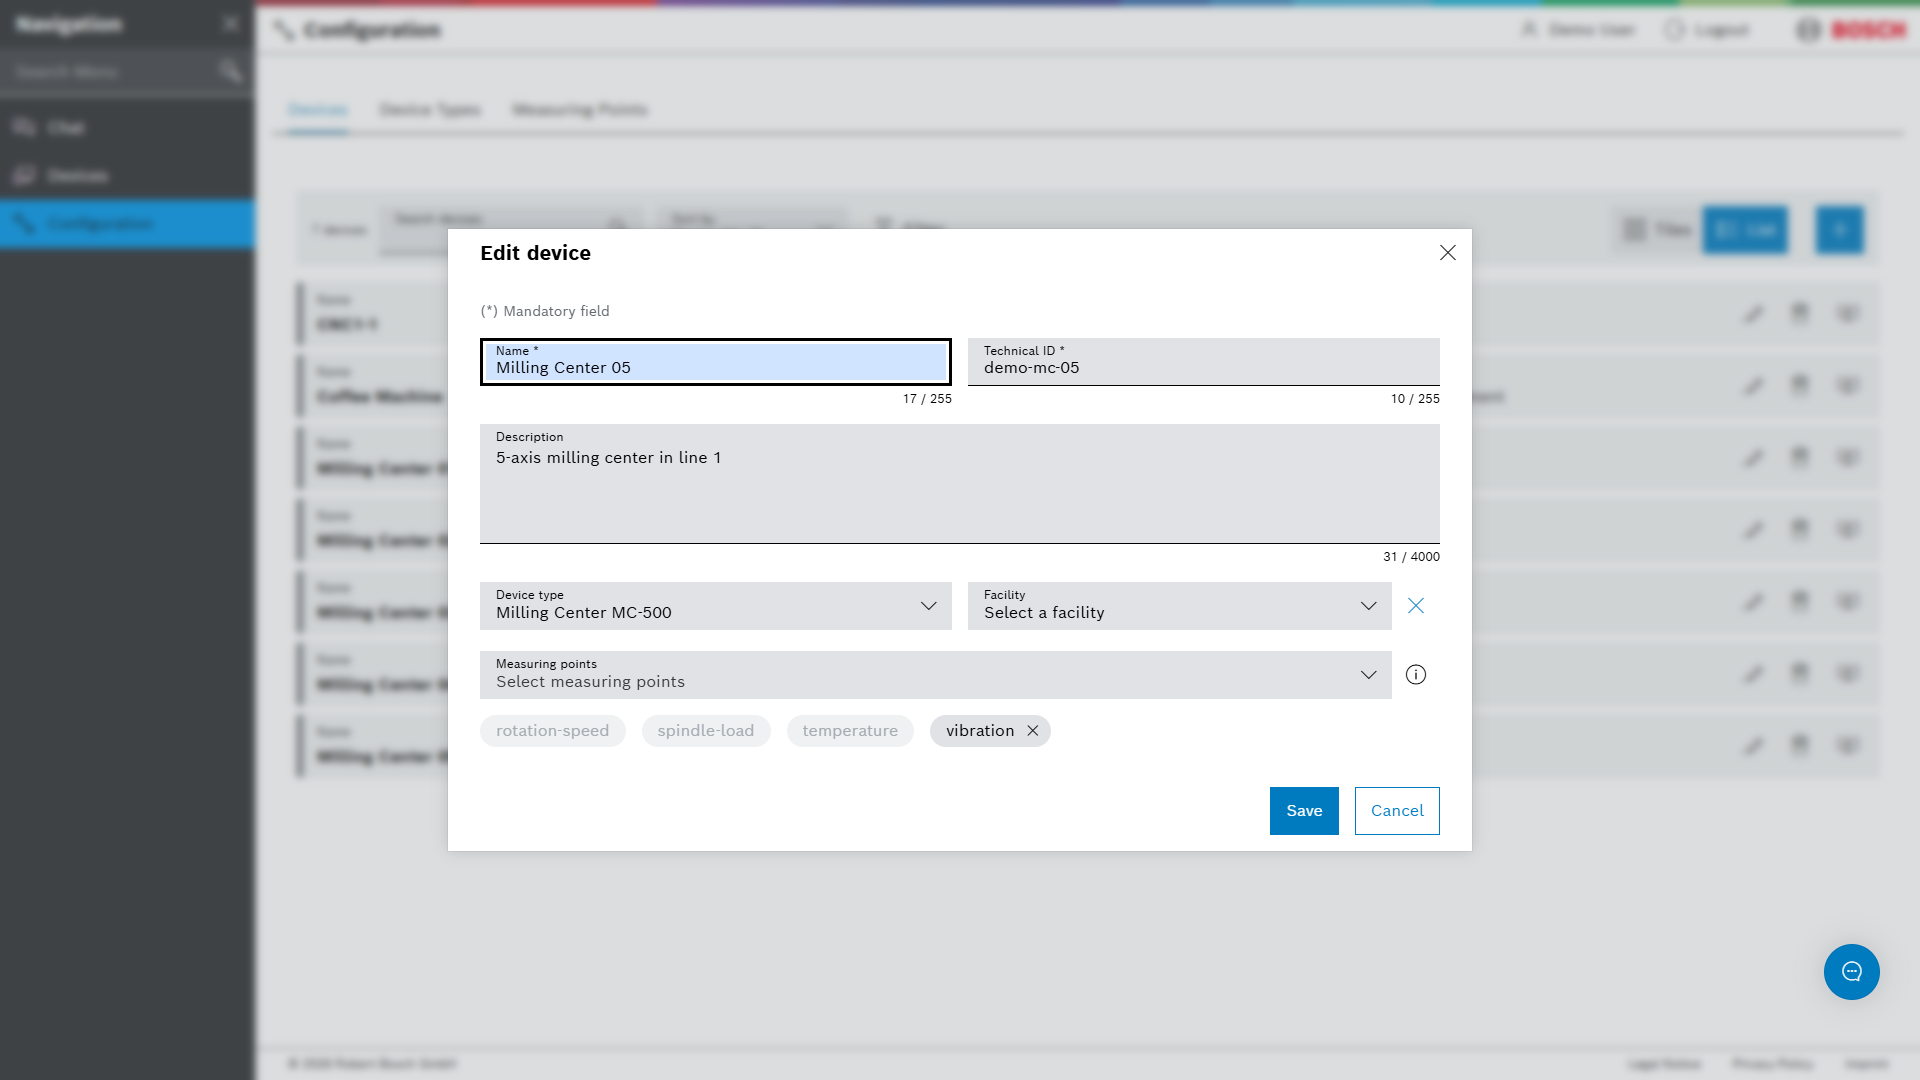
Task: Clear the Facility selection with the X icon
Action: (1415, 606)
